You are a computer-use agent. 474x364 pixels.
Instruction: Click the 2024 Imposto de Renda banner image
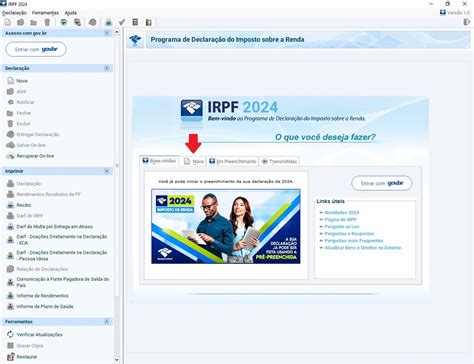[226, 226]
